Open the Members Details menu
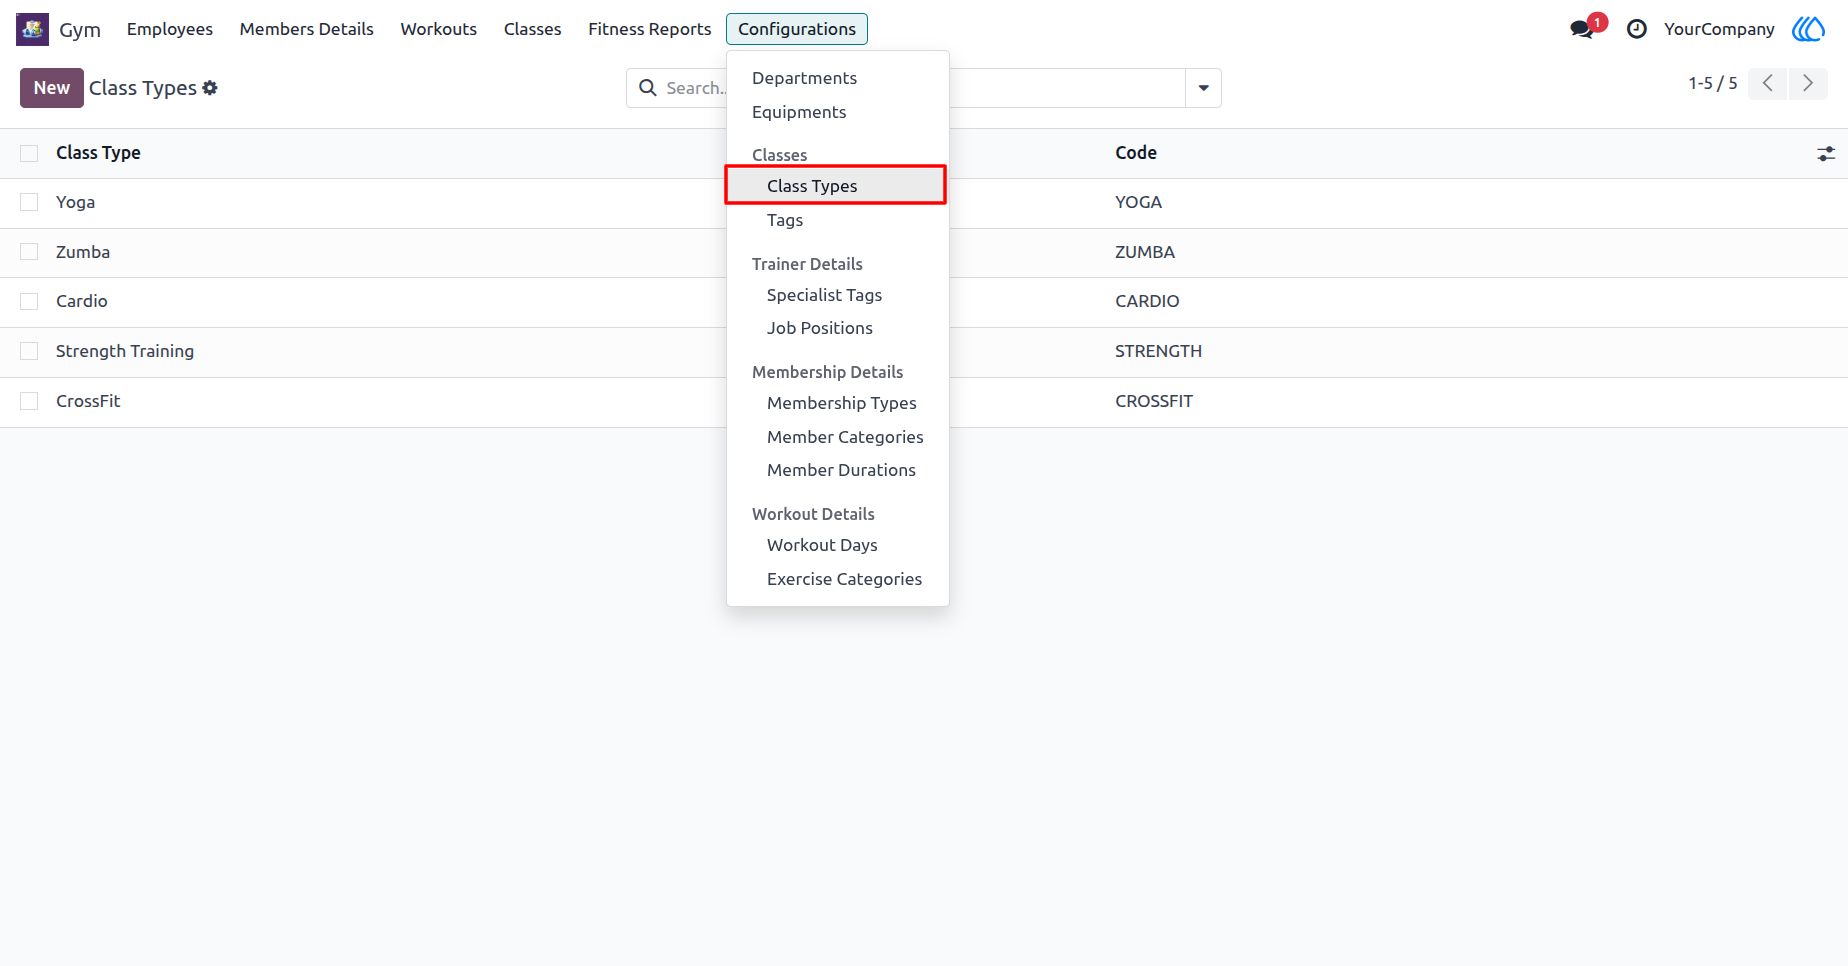Screen dimensions: 1848x966 click(x=307, y=29)
